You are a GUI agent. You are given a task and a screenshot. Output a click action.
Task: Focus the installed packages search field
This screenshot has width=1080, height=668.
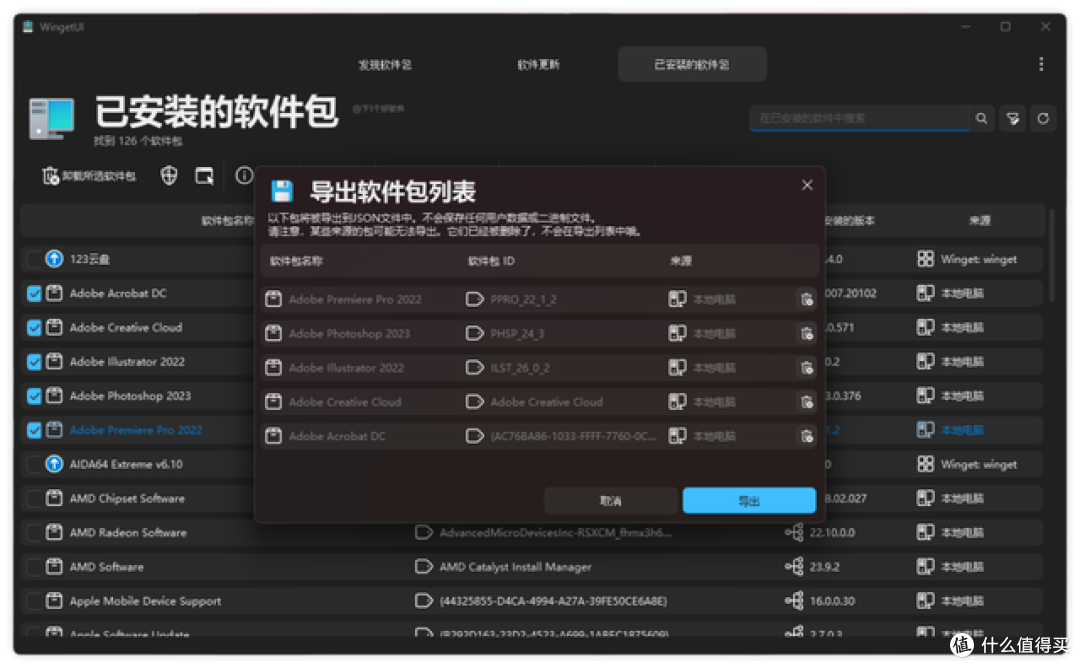coord(860,118)
